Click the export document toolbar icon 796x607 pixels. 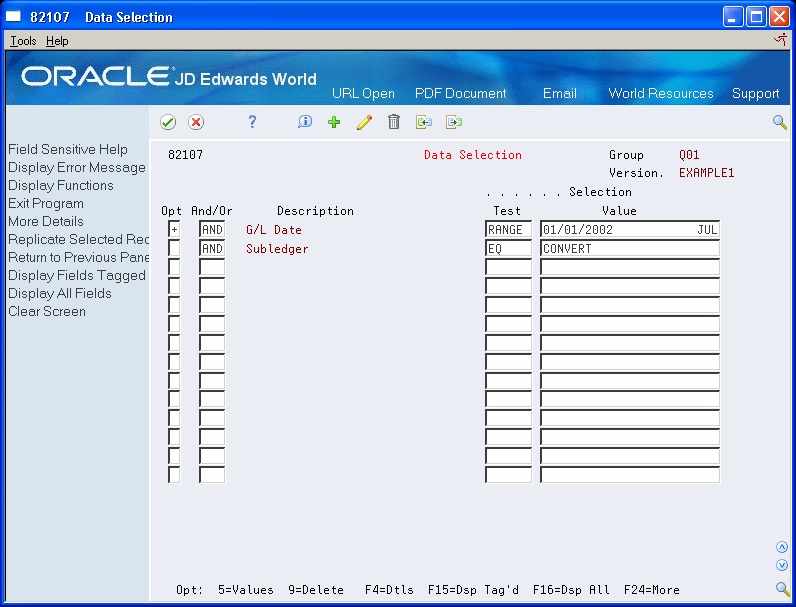(454, 122)
